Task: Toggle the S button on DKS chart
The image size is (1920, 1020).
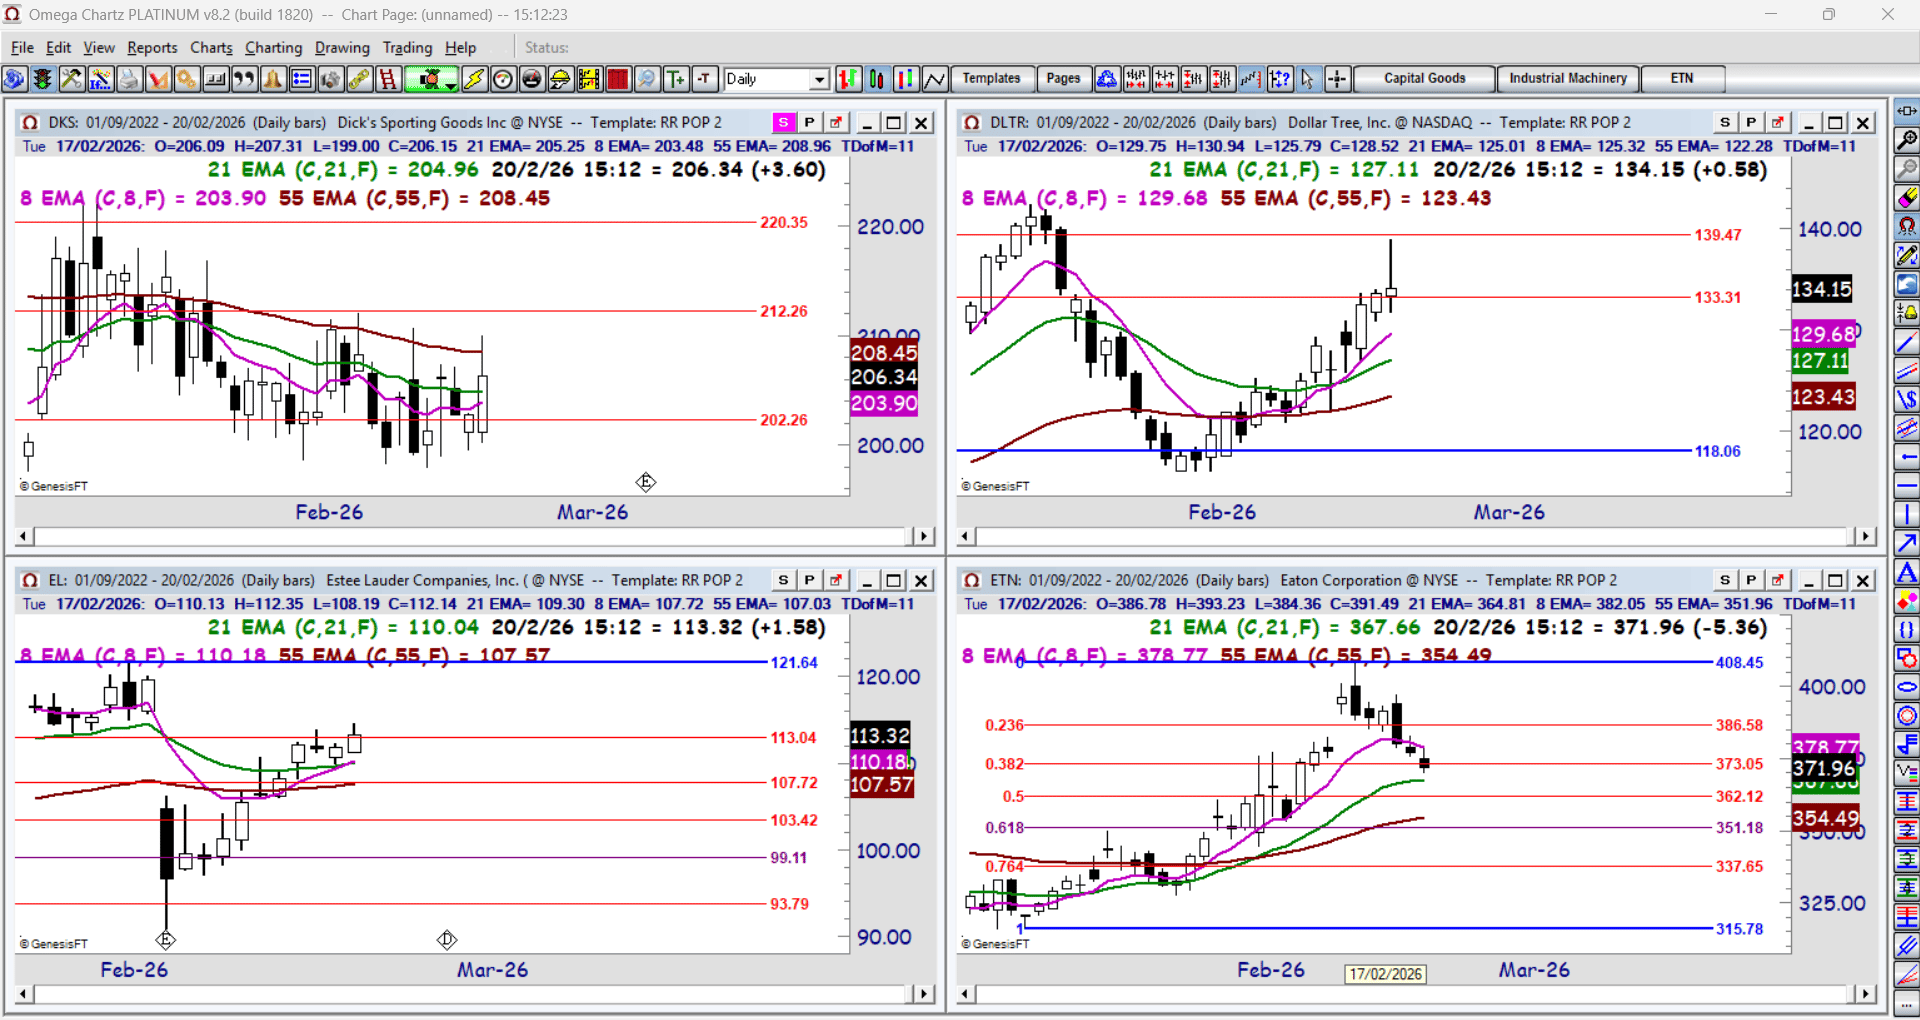Action: (784, 122)
